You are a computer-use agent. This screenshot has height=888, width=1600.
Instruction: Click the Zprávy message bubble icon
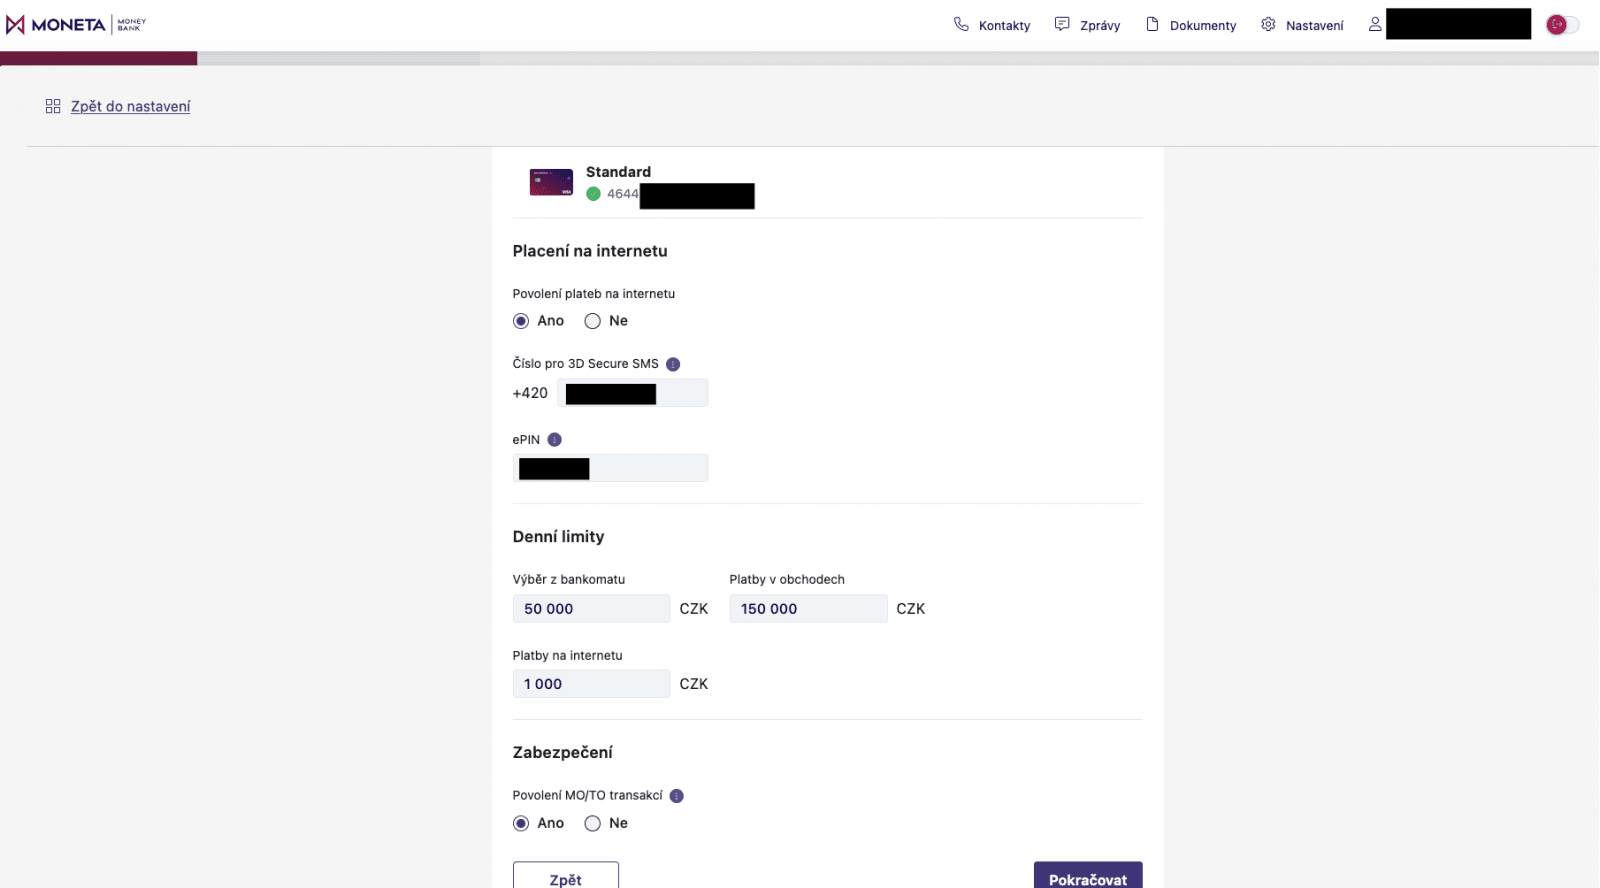1062,24
